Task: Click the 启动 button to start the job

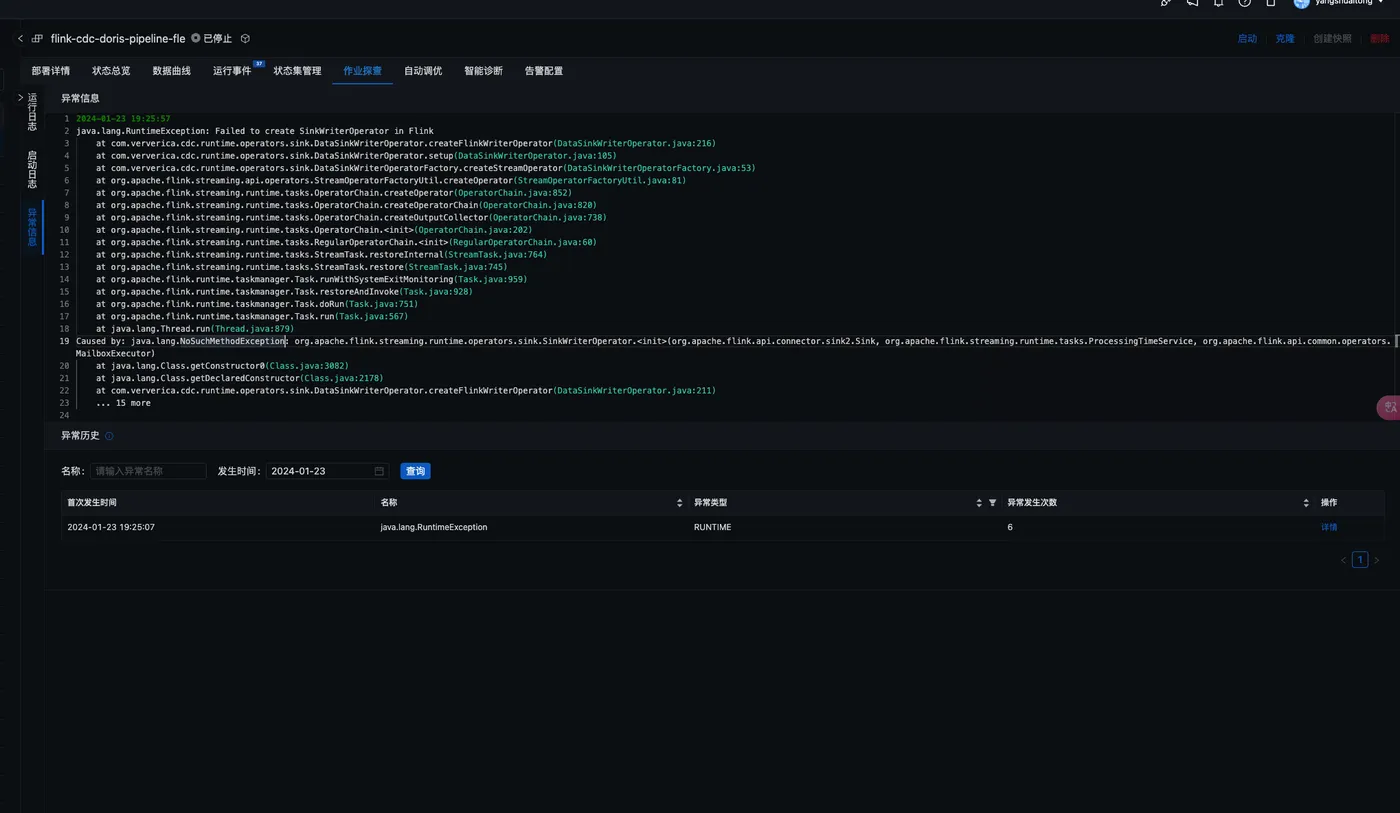Action: 1247,39
